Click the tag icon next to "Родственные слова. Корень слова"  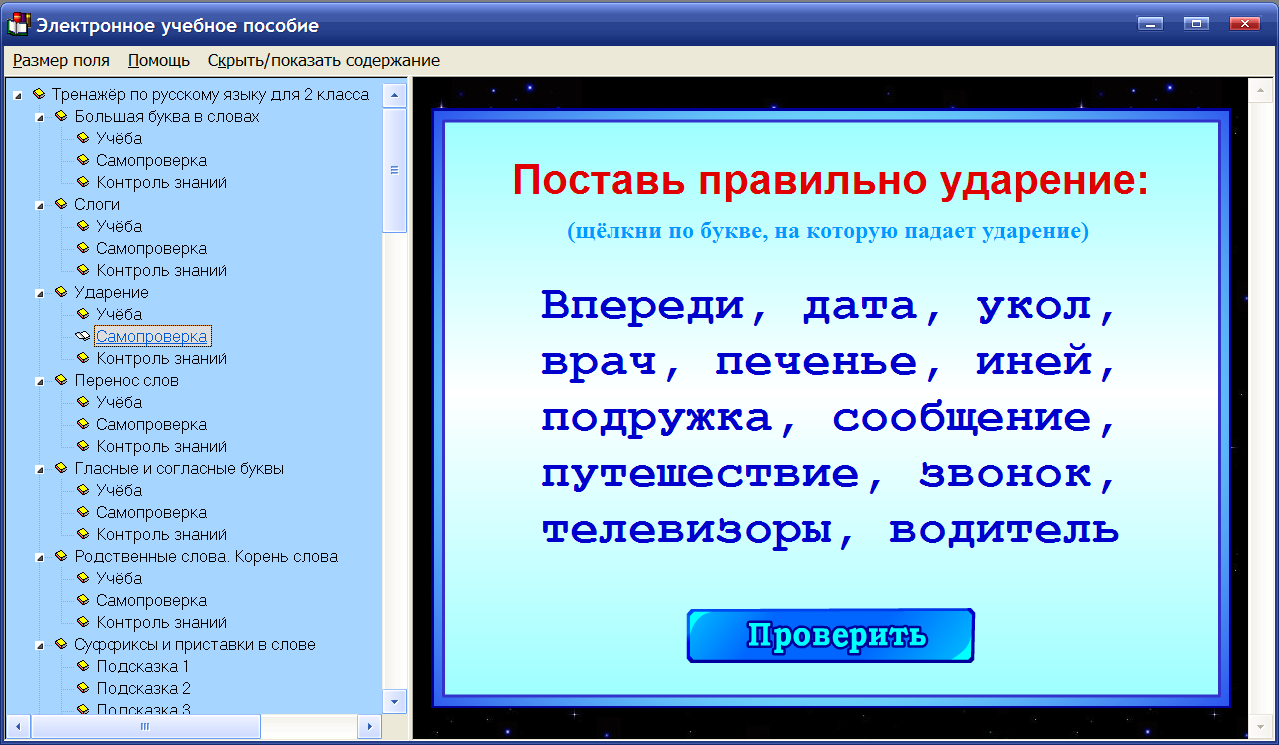[60, 556]
